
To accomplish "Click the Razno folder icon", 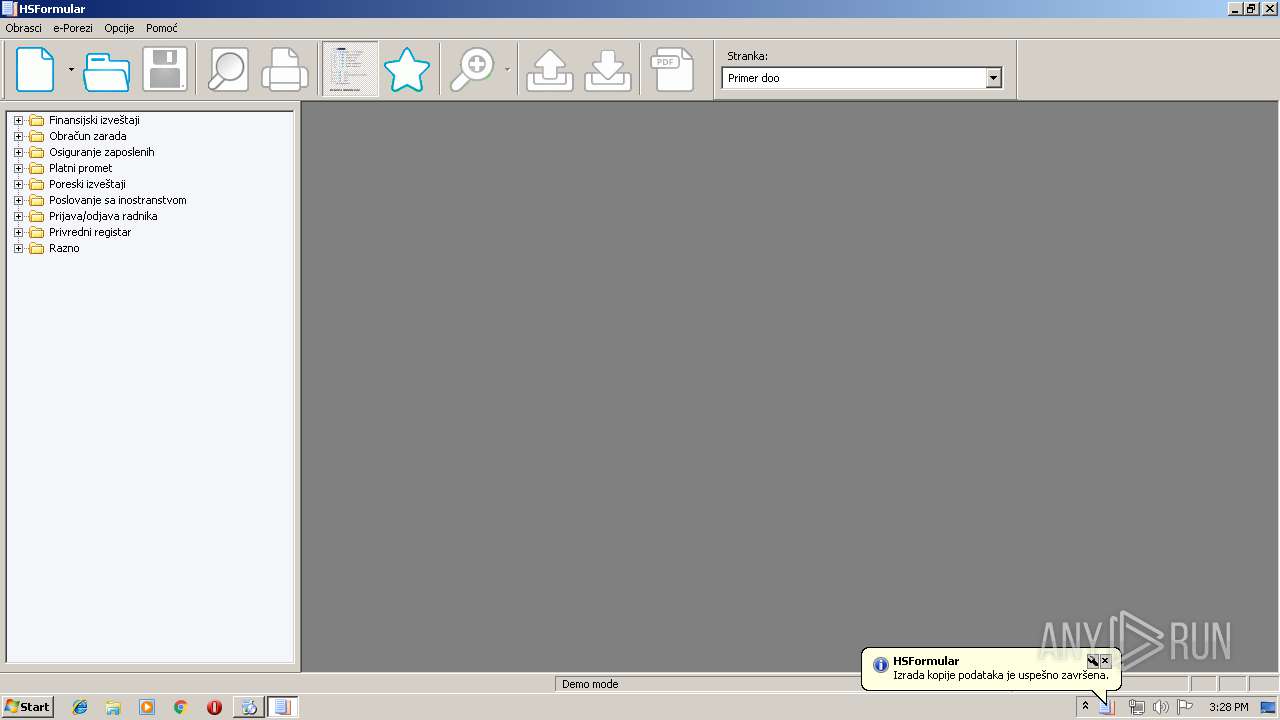I will (36, 248).
